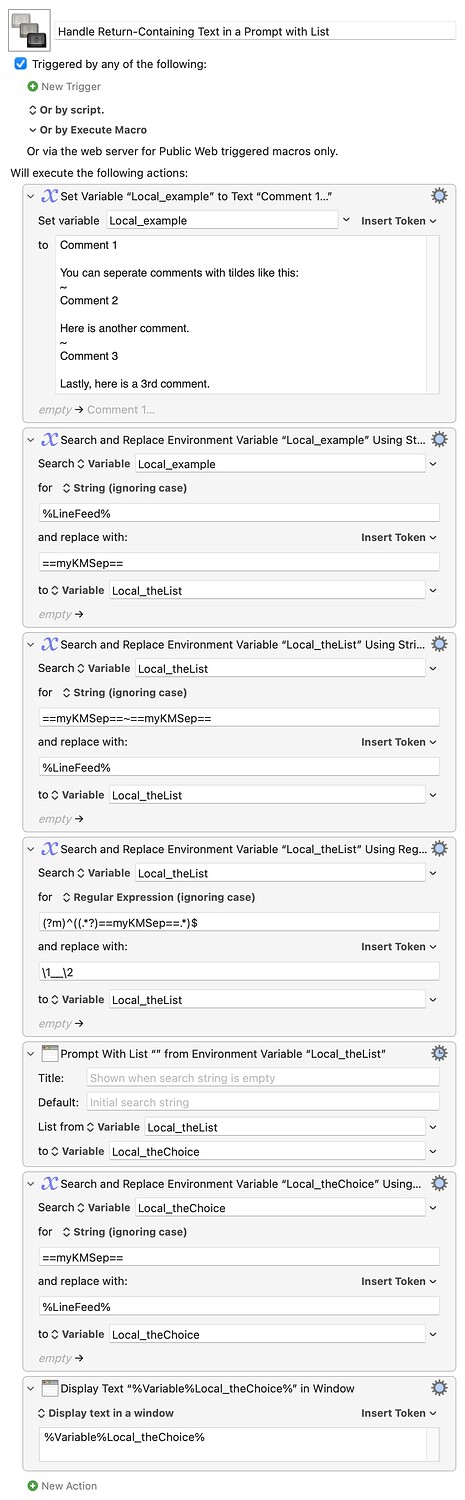
Task: Click X icon of Regular Expression search action
Action: (49, 848)
